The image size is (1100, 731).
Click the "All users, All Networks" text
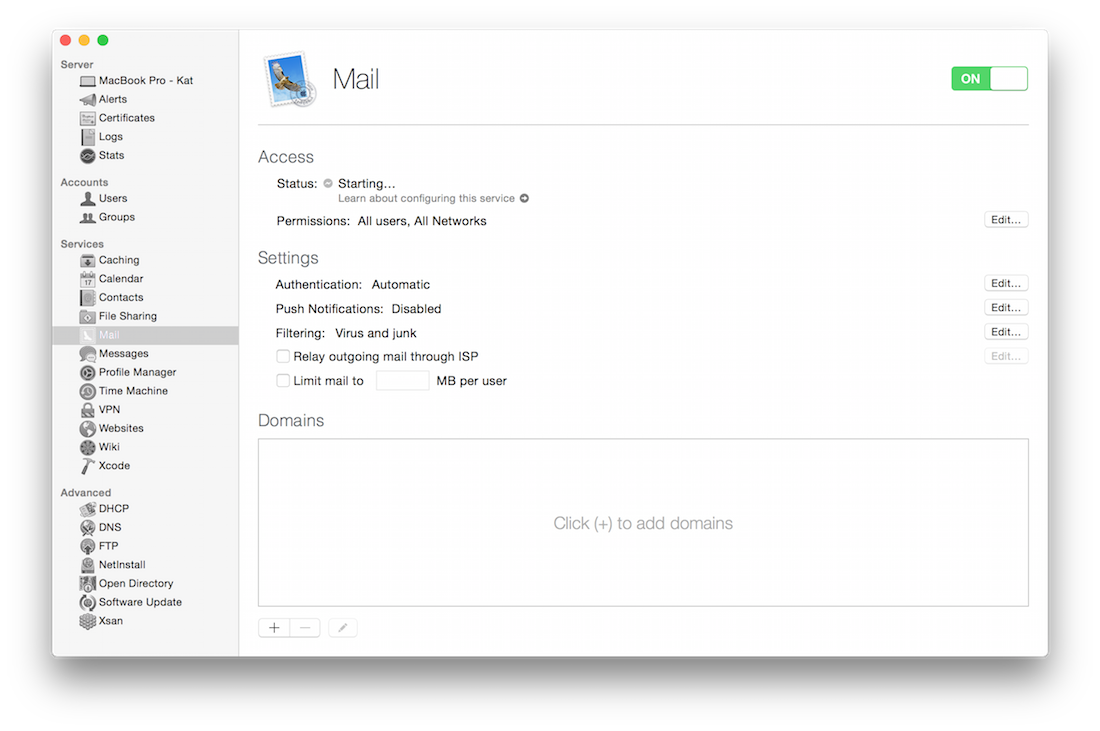tap(422, 221)
